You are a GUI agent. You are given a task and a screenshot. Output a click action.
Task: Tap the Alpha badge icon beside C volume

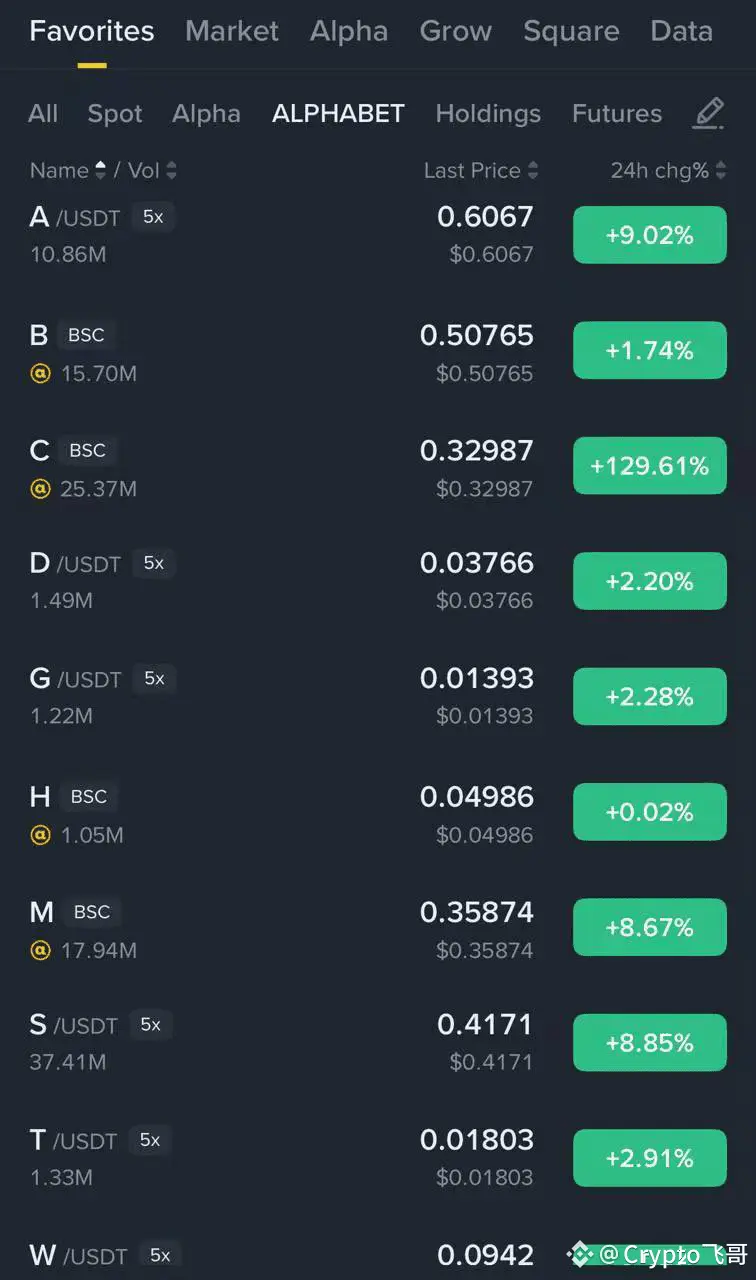pyautogui.click(x=40, y=489)
